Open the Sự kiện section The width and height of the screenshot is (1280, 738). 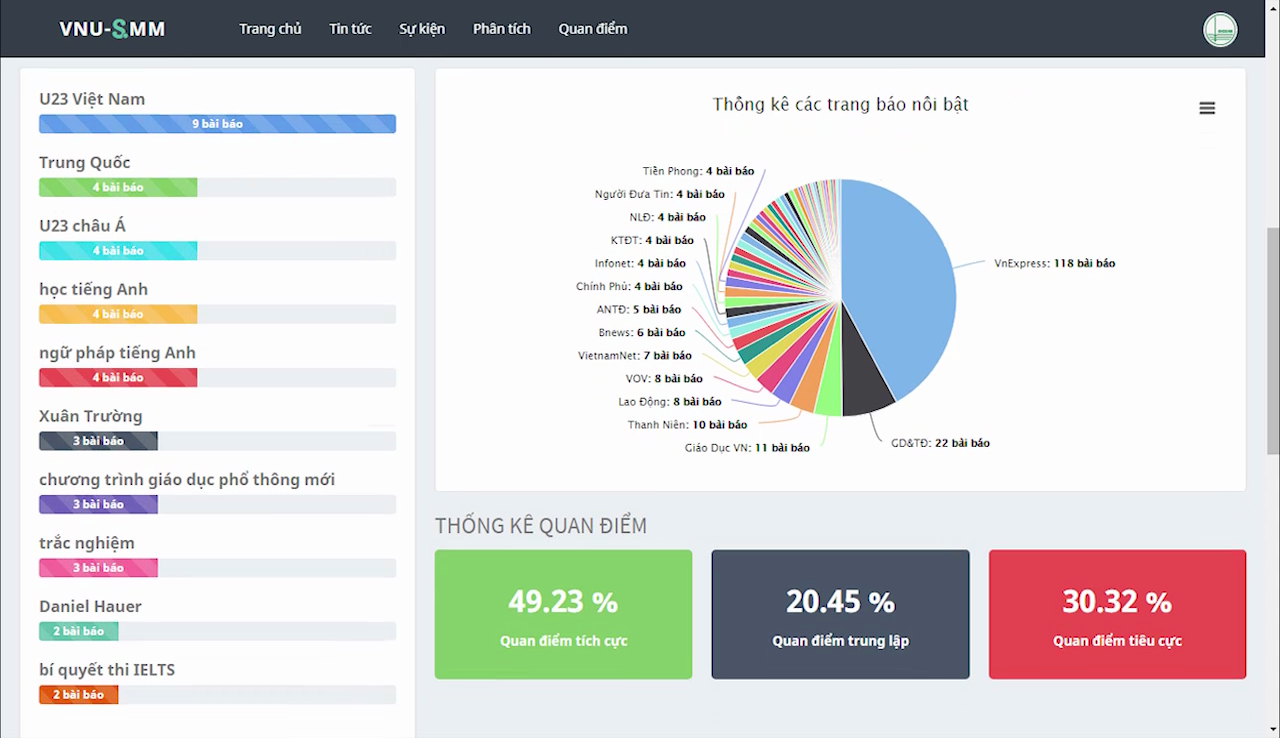click(422, 29)
